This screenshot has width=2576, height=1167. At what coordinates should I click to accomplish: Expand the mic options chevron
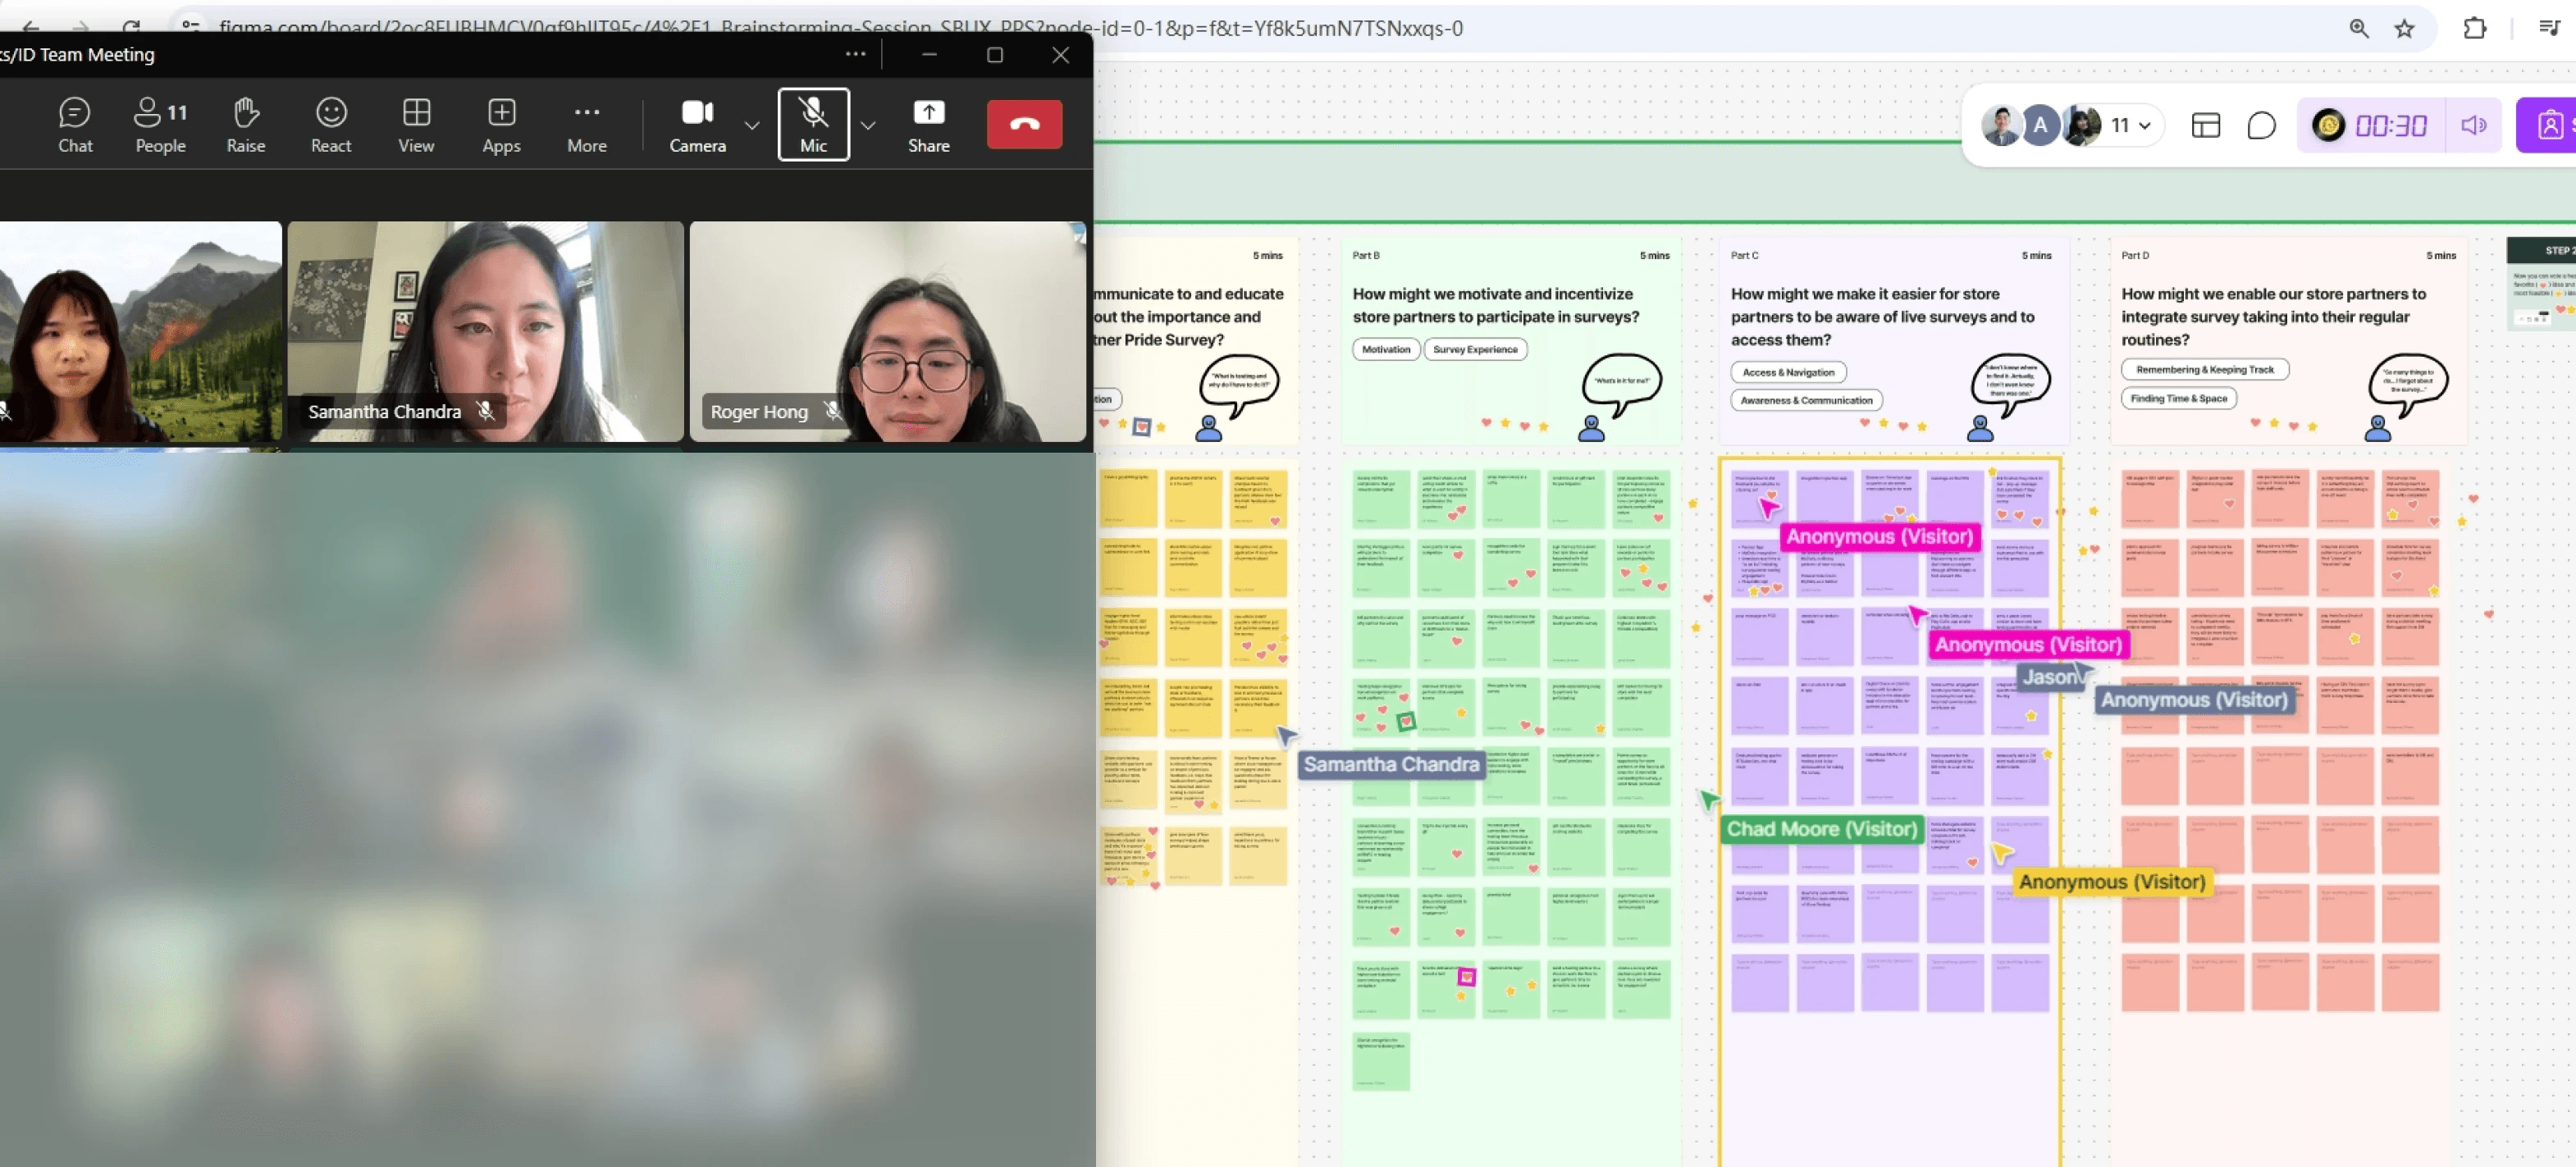click(868, 125)
